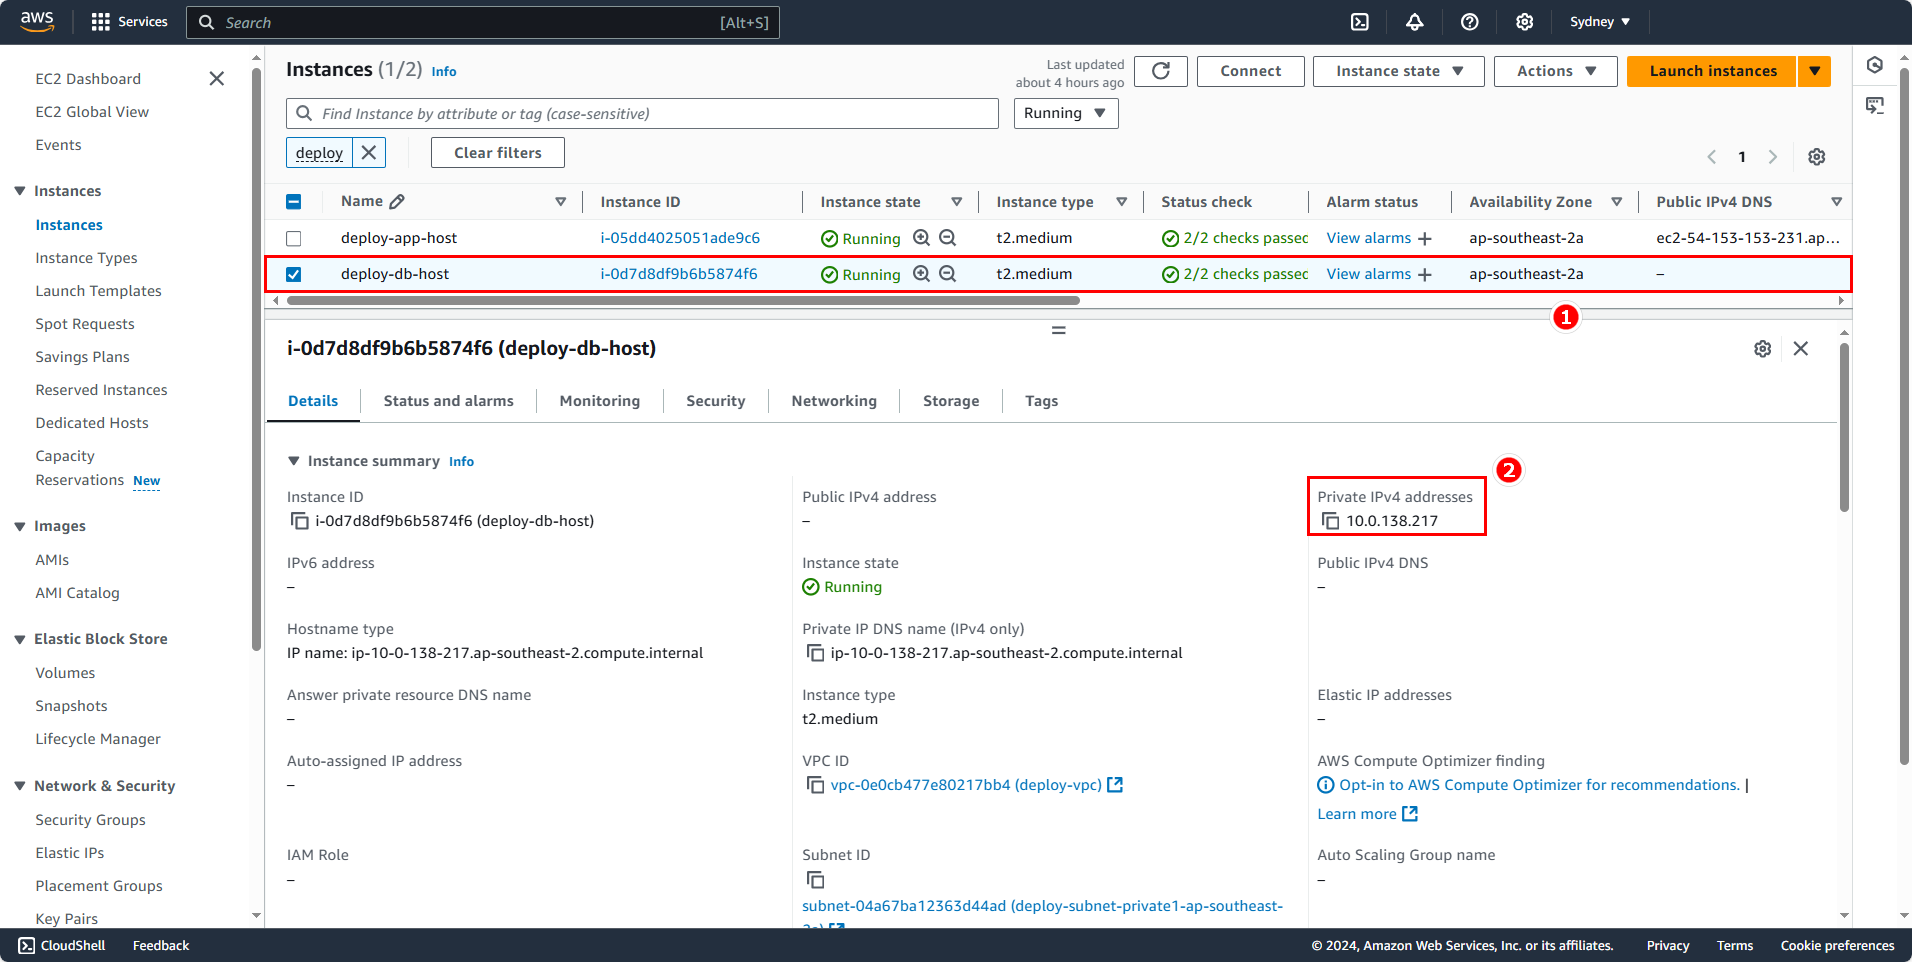Switch to the Networking tab

[834, 401]
